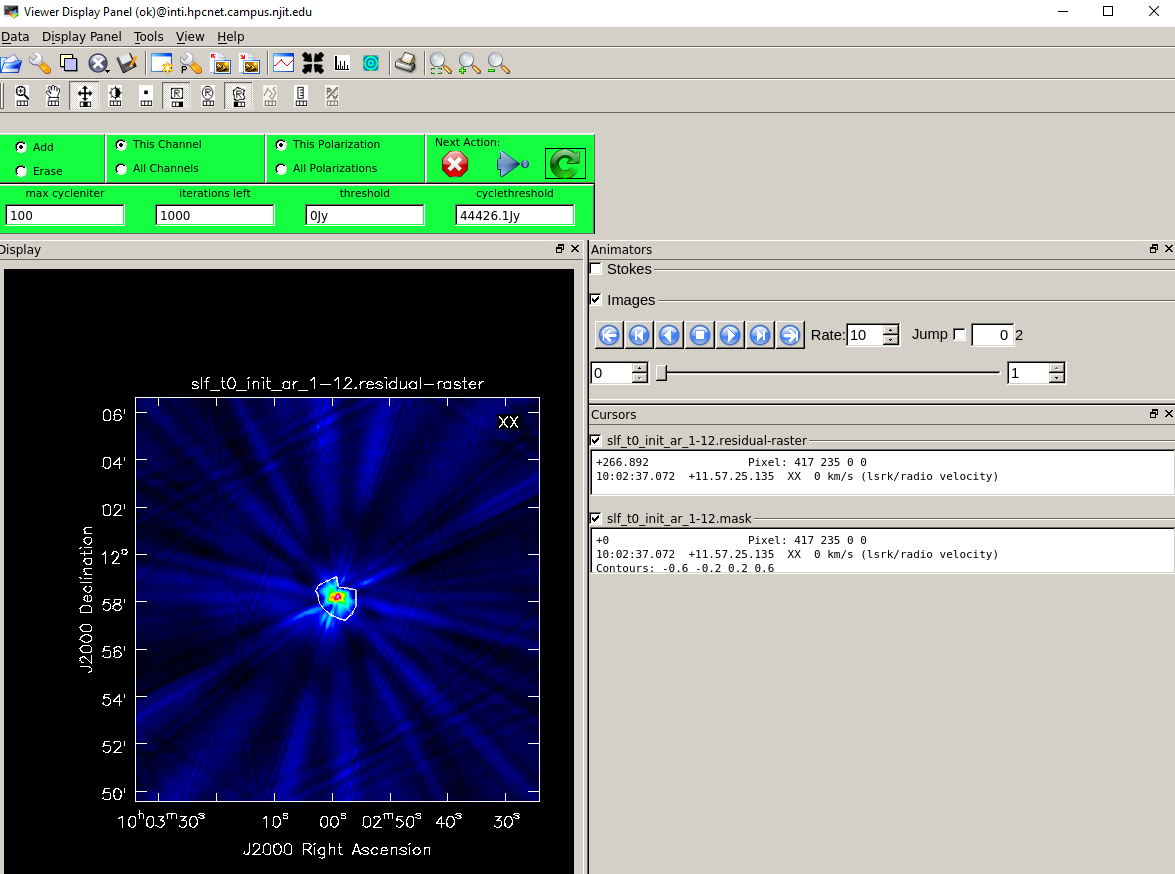Click the image frame slider track
Viewport: 1175px width, 874px height.
pos(828,373)
